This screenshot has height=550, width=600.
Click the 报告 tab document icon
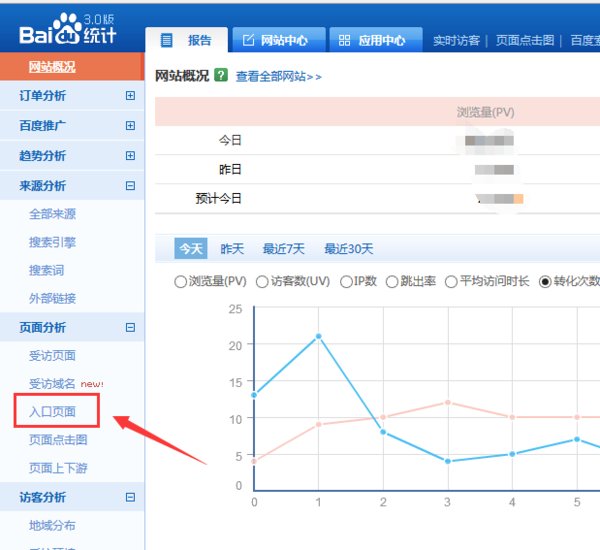pyautogui.click(x=166, y=40)
